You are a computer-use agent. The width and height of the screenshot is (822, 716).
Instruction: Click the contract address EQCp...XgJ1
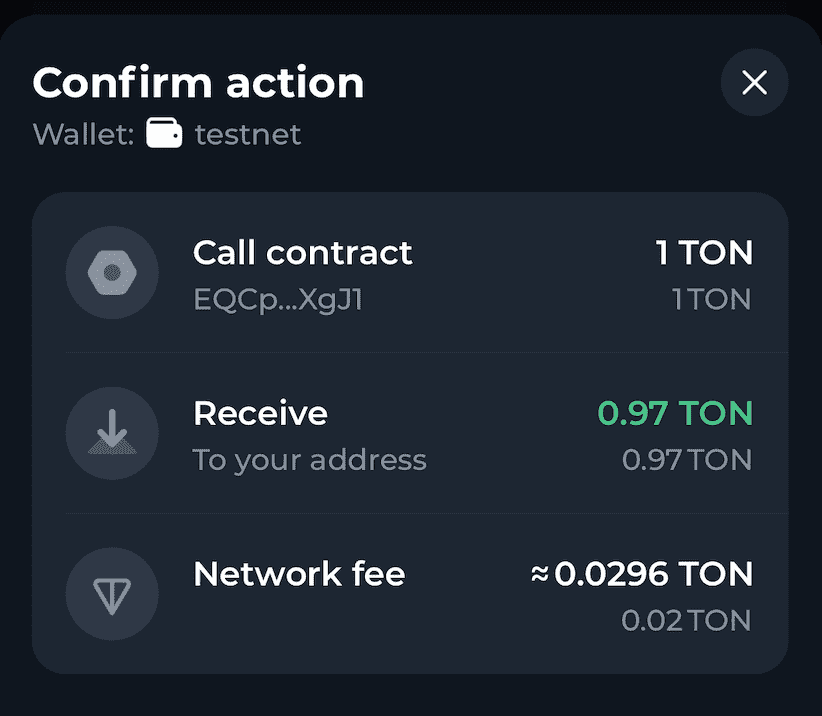click(277, 299)
